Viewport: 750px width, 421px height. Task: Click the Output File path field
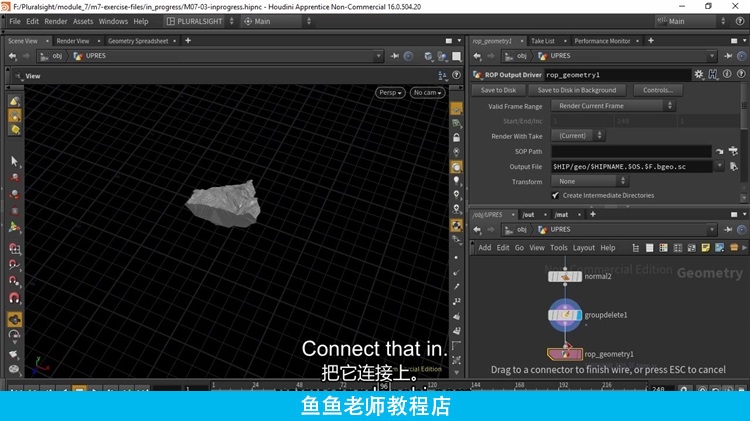(630, 166)
